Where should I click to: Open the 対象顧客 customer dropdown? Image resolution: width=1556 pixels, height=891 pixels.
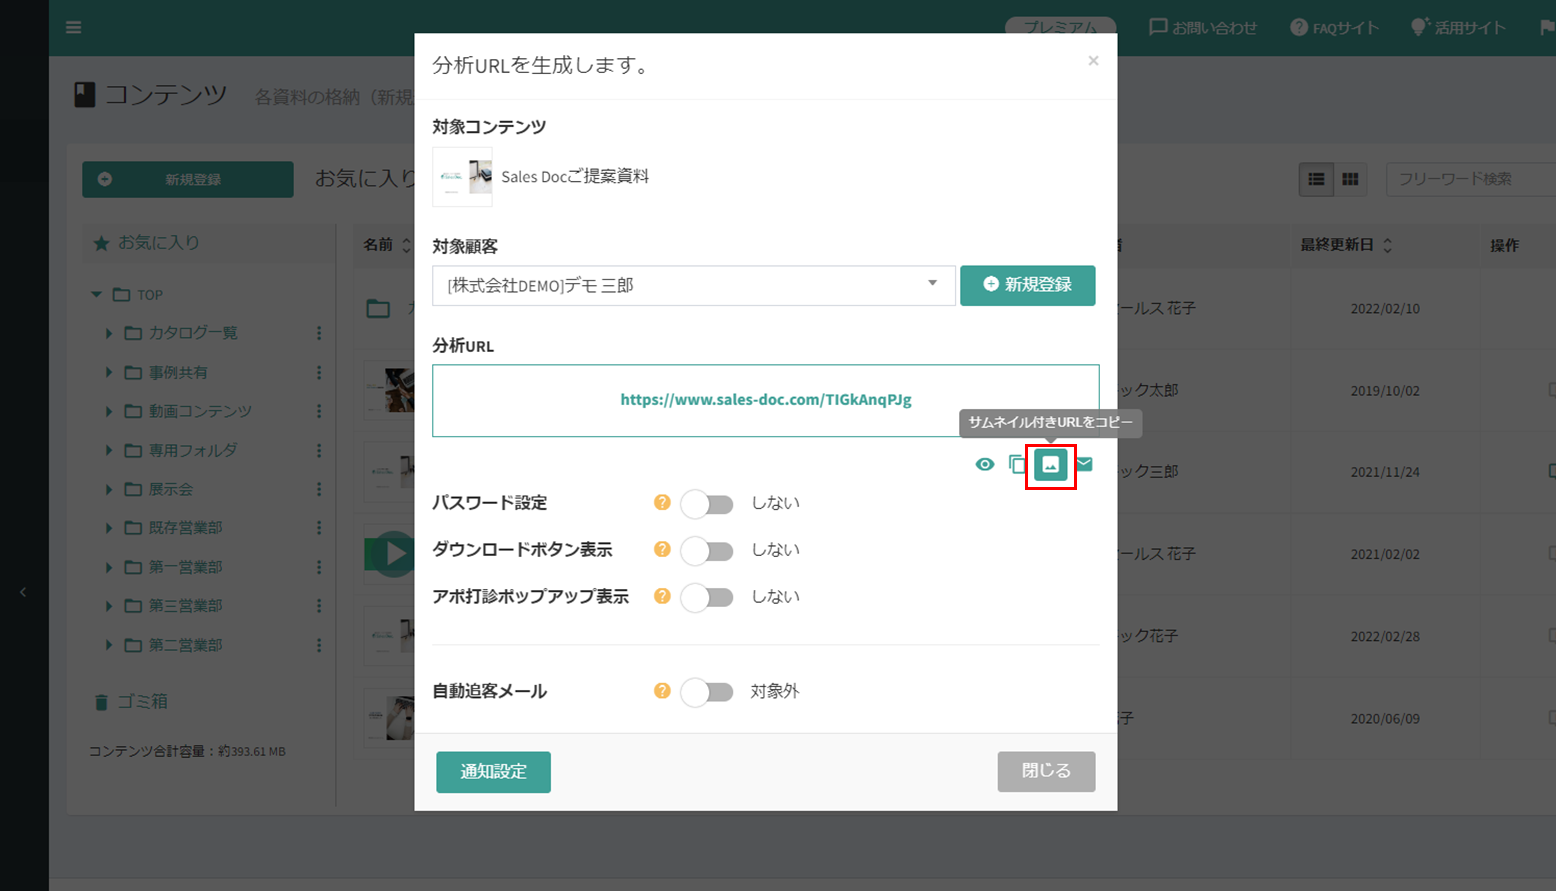coord(693,285)
